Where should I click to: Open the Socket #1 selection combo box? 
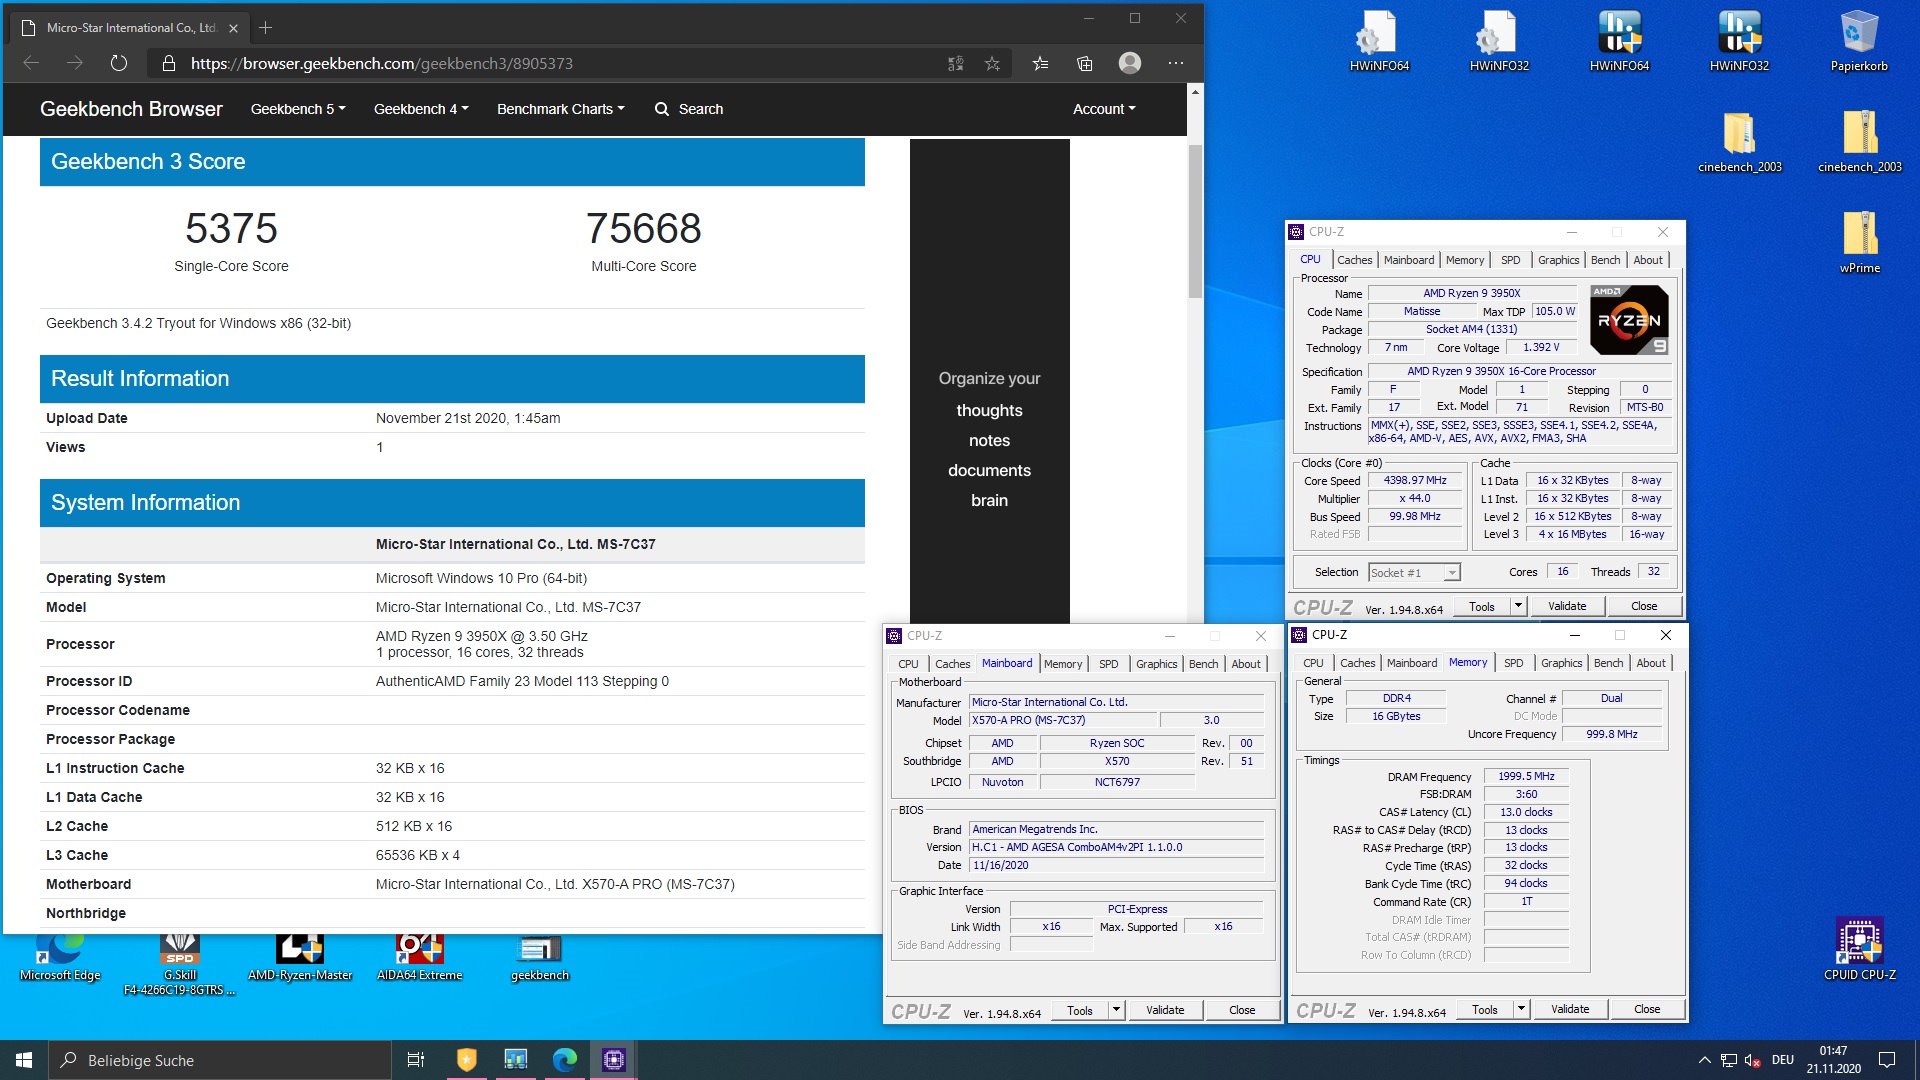tap(1414, 572)
